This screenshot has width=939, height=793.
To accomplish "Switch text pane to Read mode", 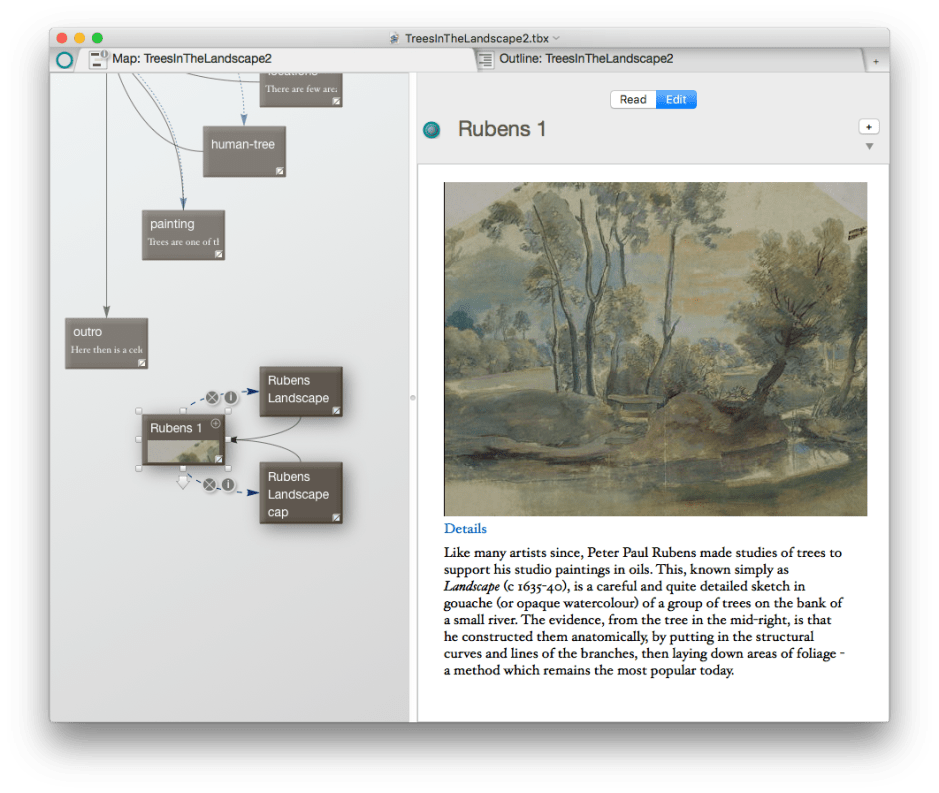I will (x=633, y=100).
